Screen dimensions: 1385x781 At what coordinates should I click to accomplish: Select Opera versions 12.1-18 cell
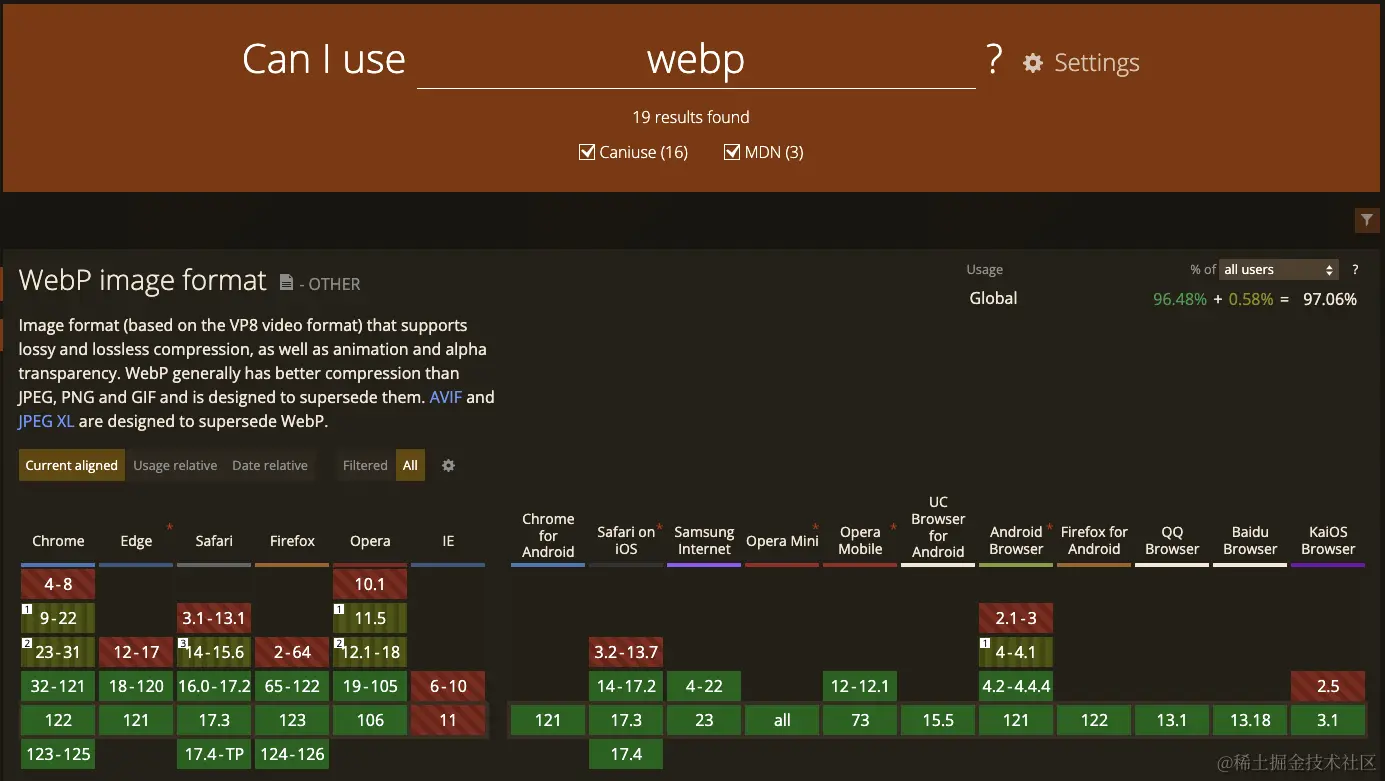pyautogui.click(x=370, y=652)
